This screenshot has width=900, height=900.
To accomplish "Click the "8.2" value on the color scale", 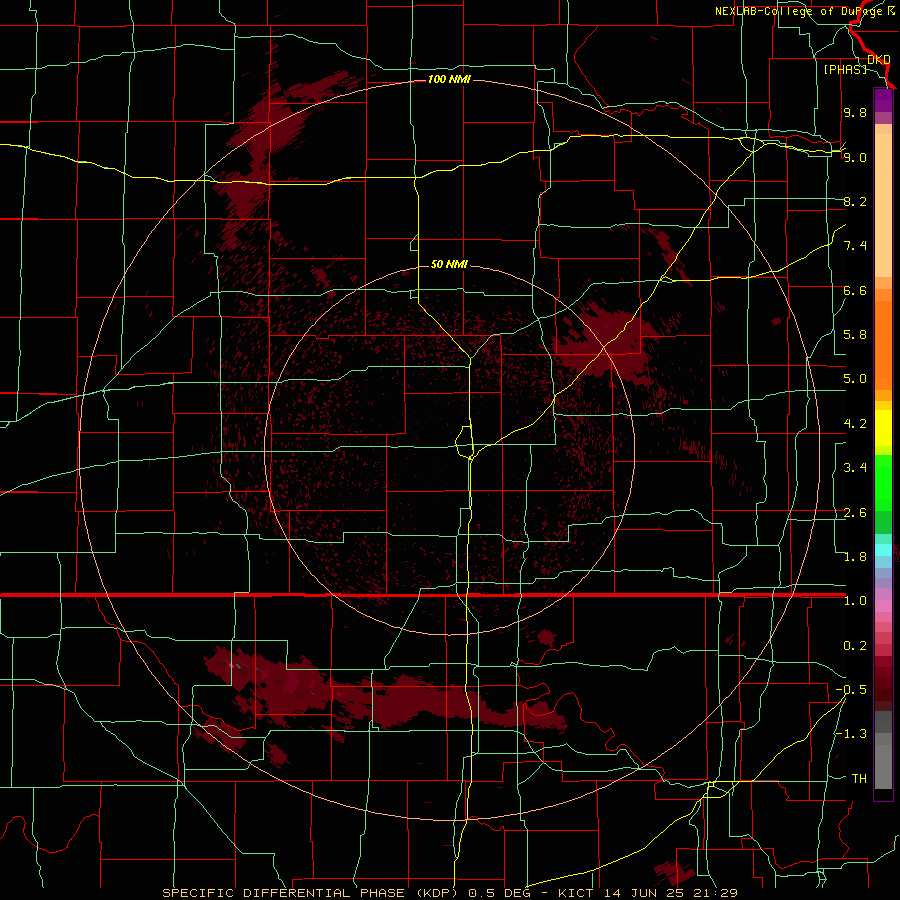I will tap(855, 201).
